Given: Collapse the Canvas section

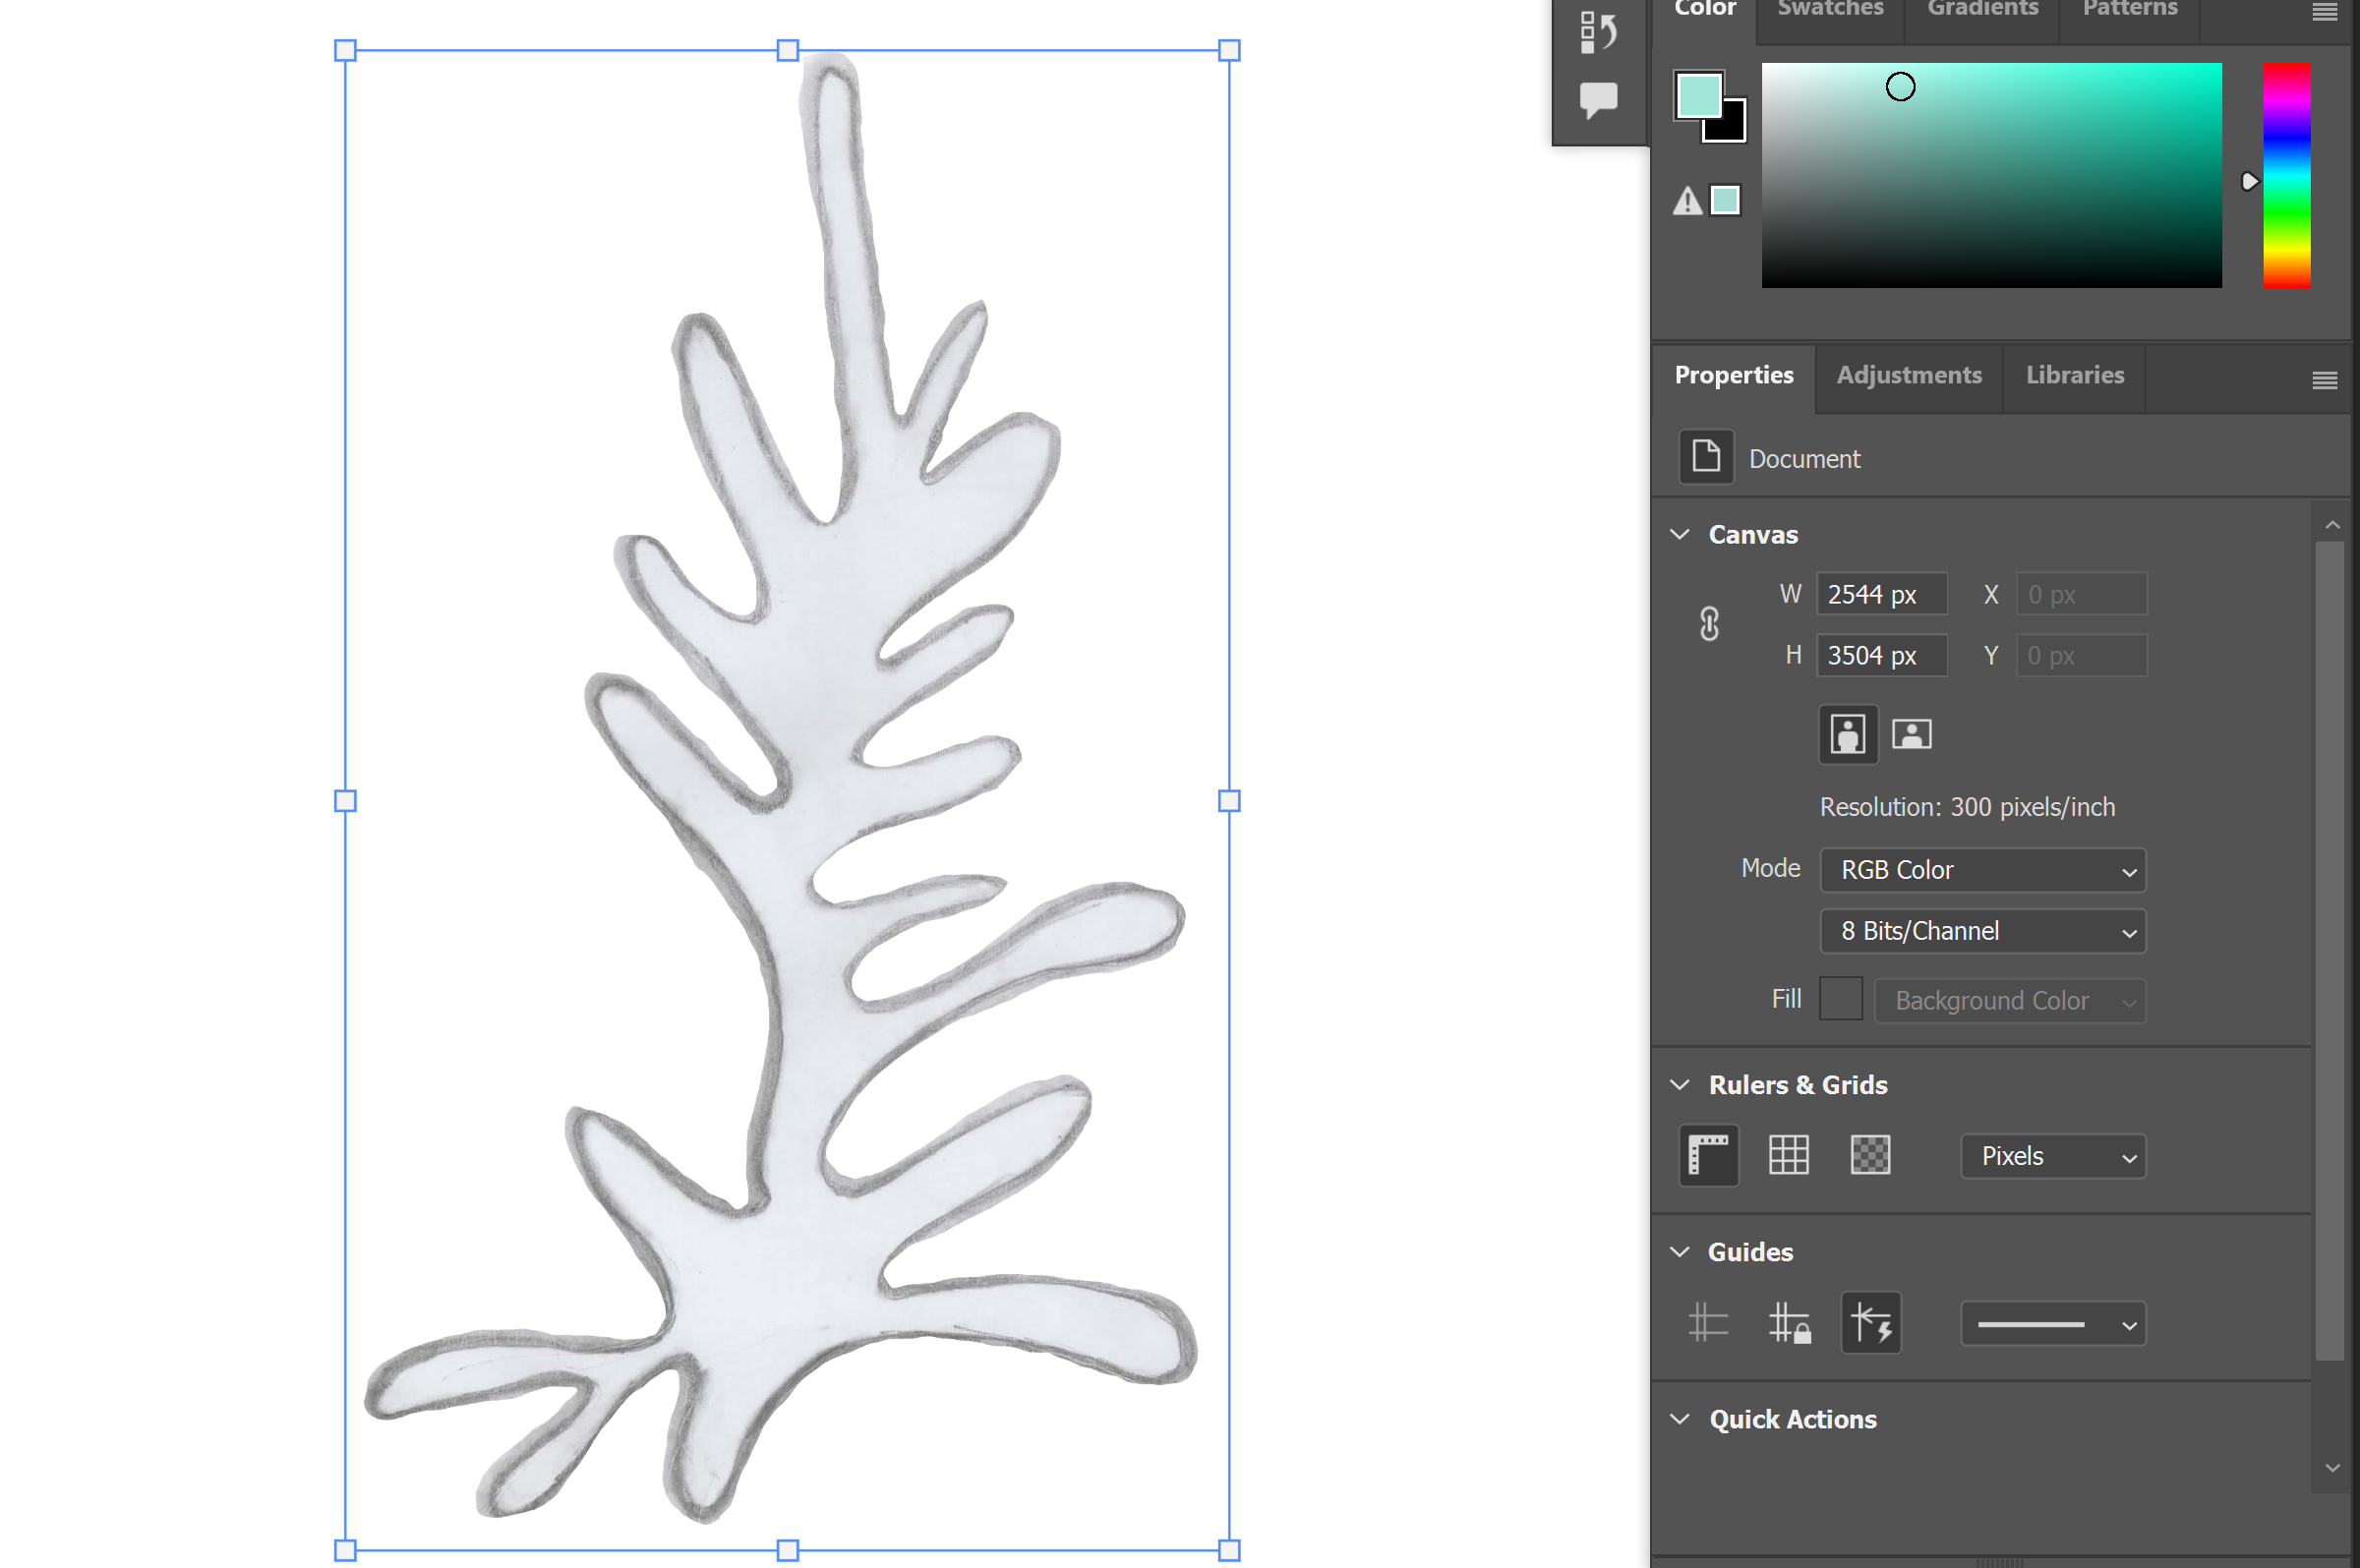Looking at the screenshot, I should click(x=1680, y=535).
